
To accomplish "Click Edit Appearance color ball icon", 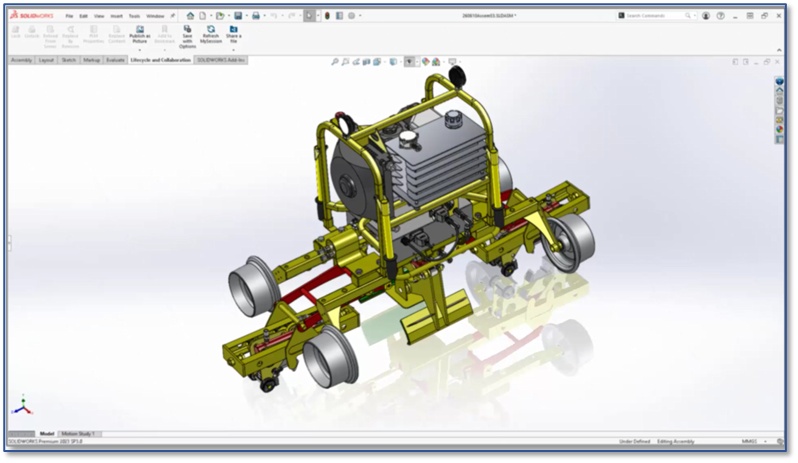I will point(425,62).
